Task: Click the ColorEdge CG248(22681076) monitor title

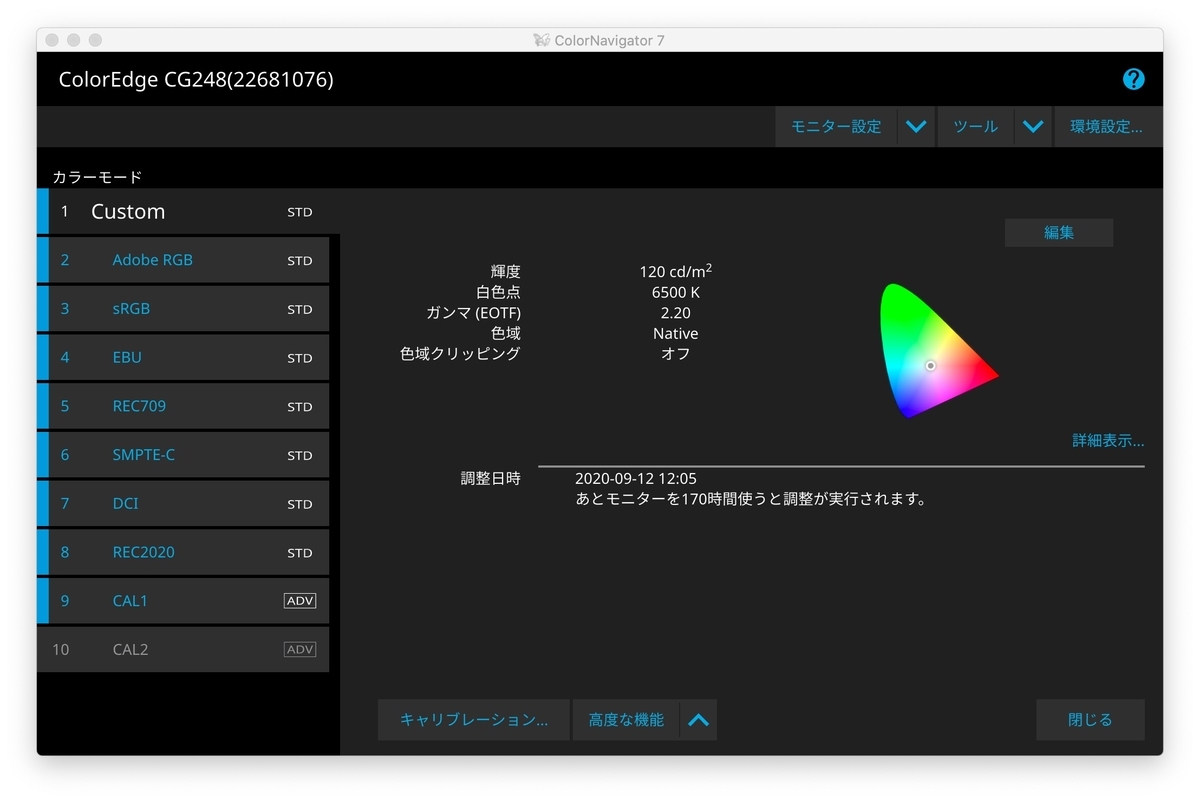Action: [196, 80]
